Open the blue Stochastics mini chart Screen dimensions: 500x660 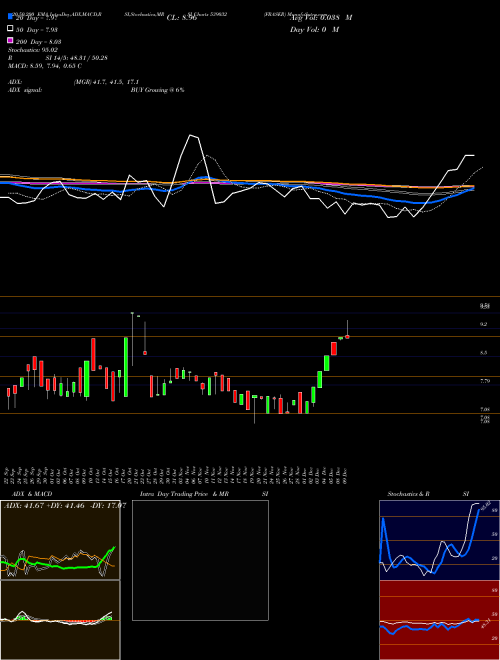pyautogui.click(x=439, y=540)
